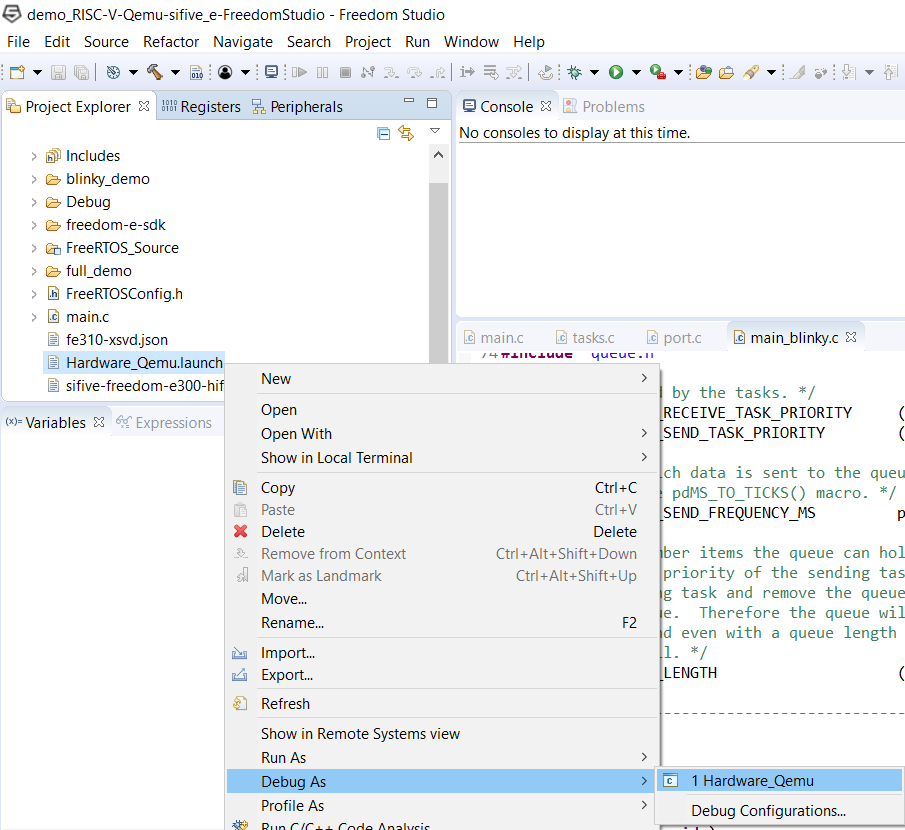Click the green Run play icon
This screenshot has width=905, height=830.
pos(616,72)
